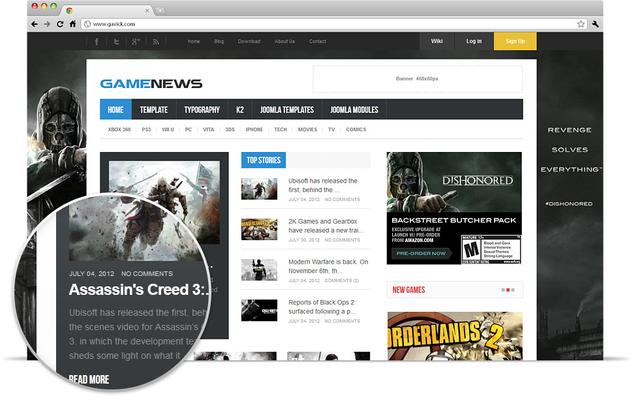
Task: Click the yellow Sign Up button
Action: (515, 41)
